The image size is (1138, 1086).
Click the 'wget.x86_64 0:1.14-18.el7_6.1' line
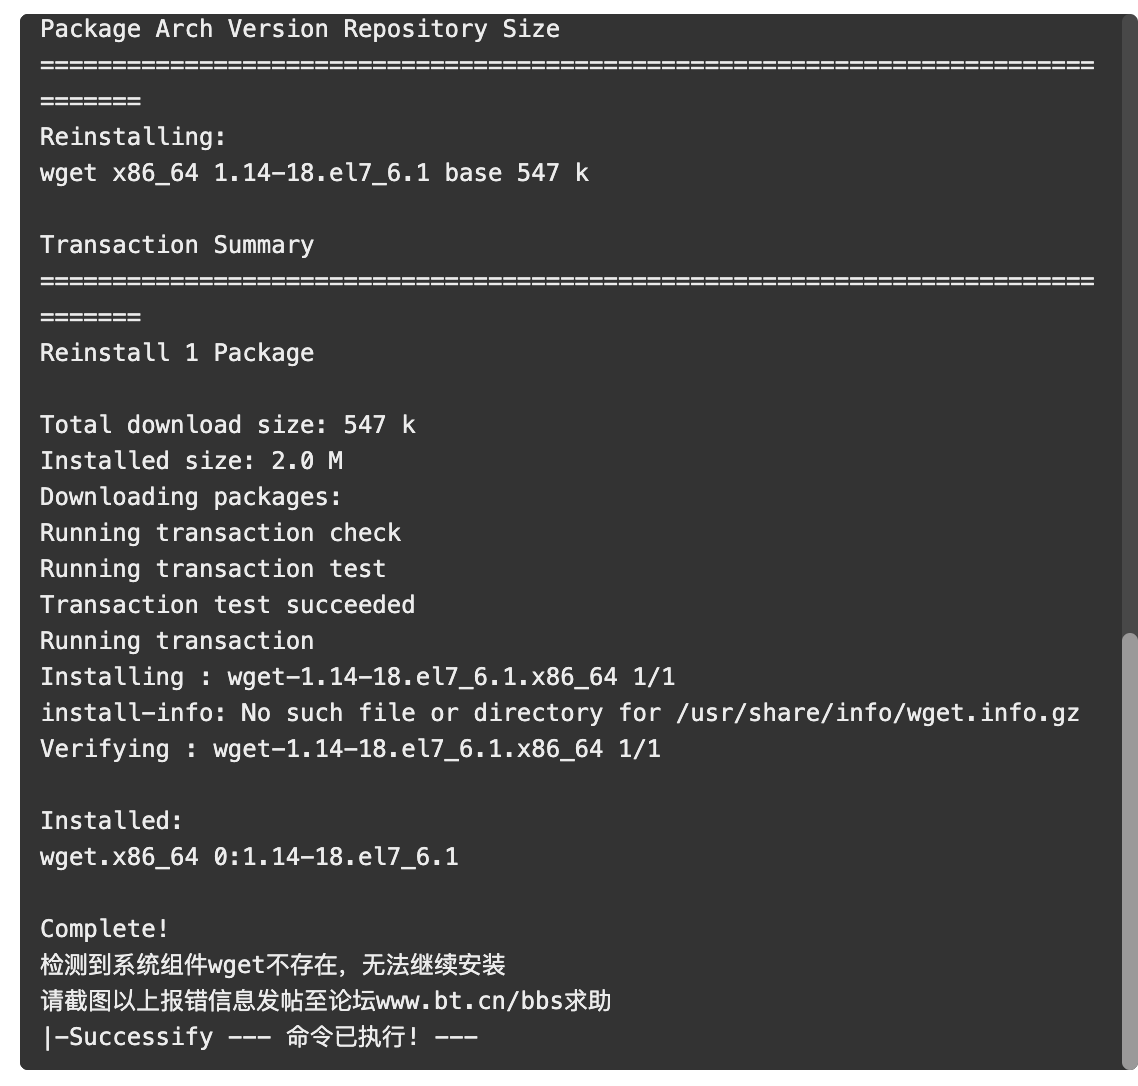tap(249, 857)
